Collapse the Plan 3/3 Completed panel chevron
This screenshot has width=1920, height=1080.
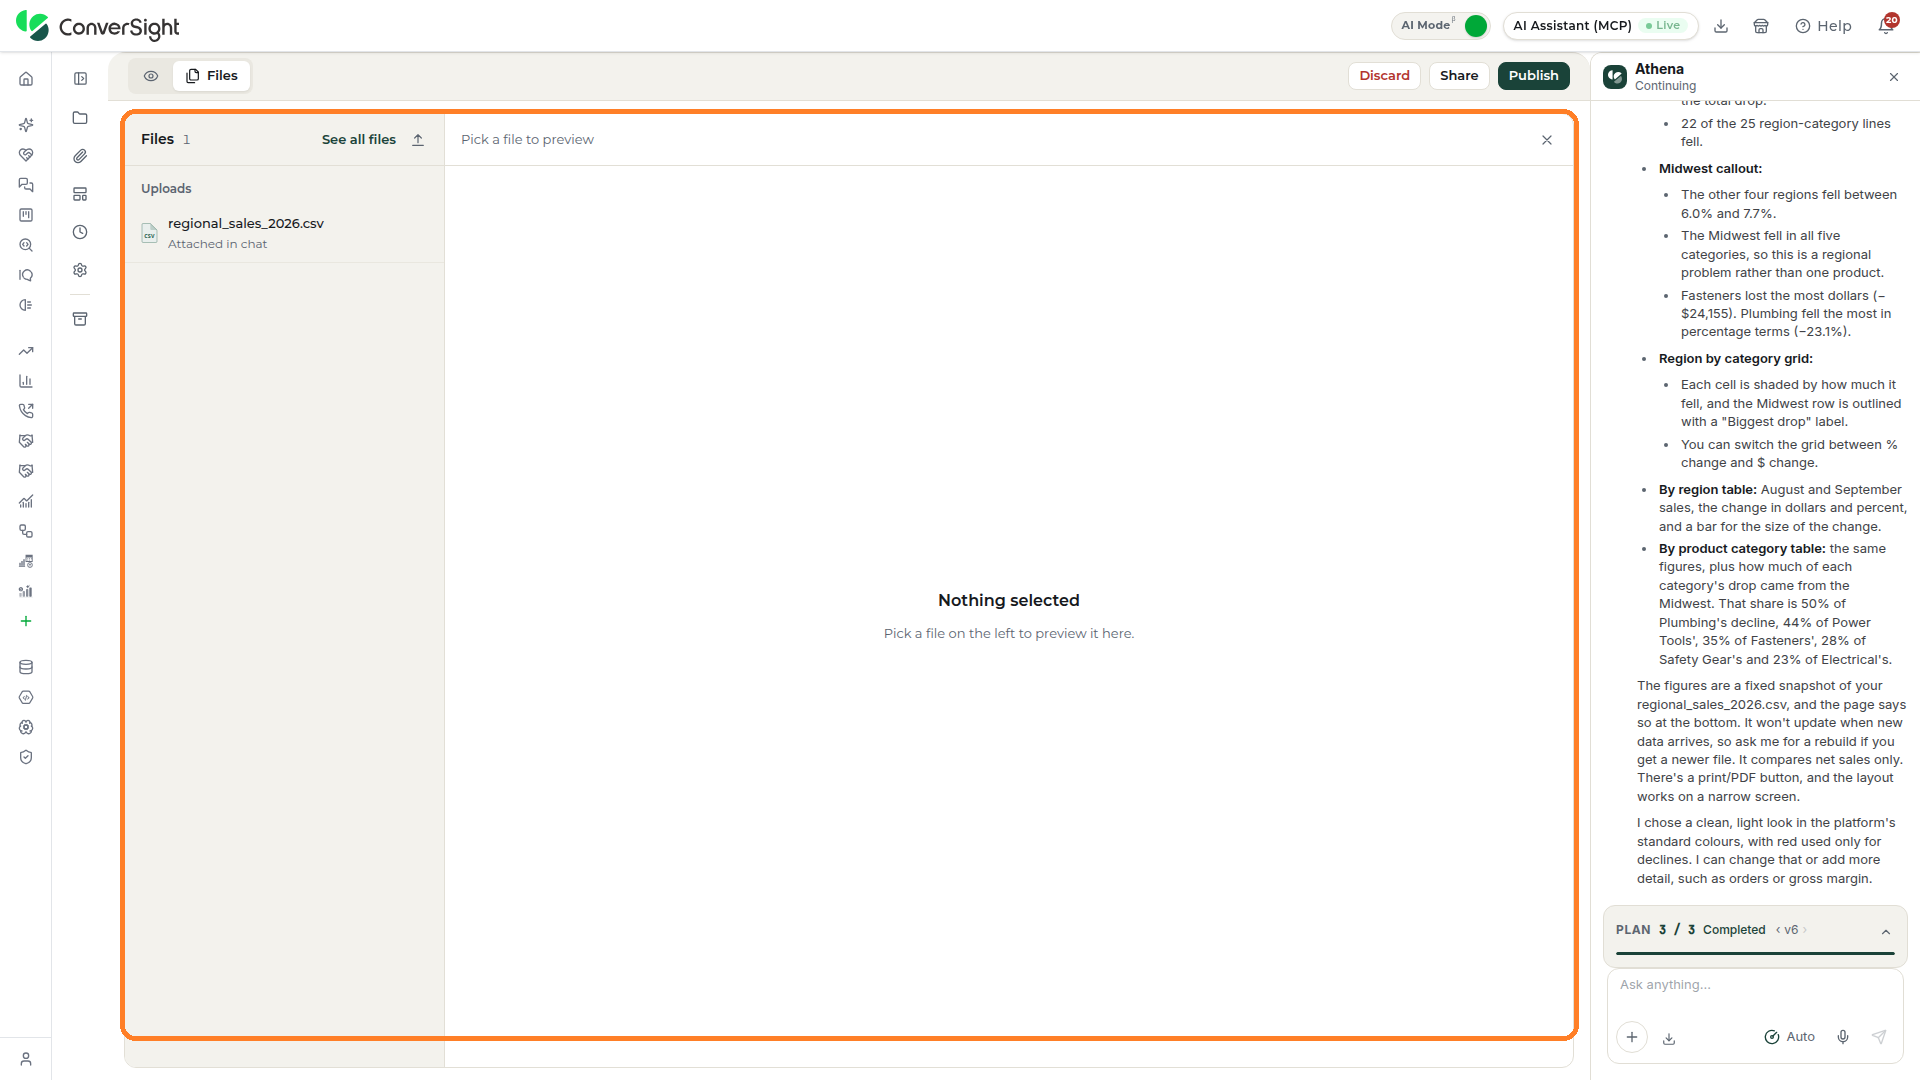click(x=1886, y=932)
